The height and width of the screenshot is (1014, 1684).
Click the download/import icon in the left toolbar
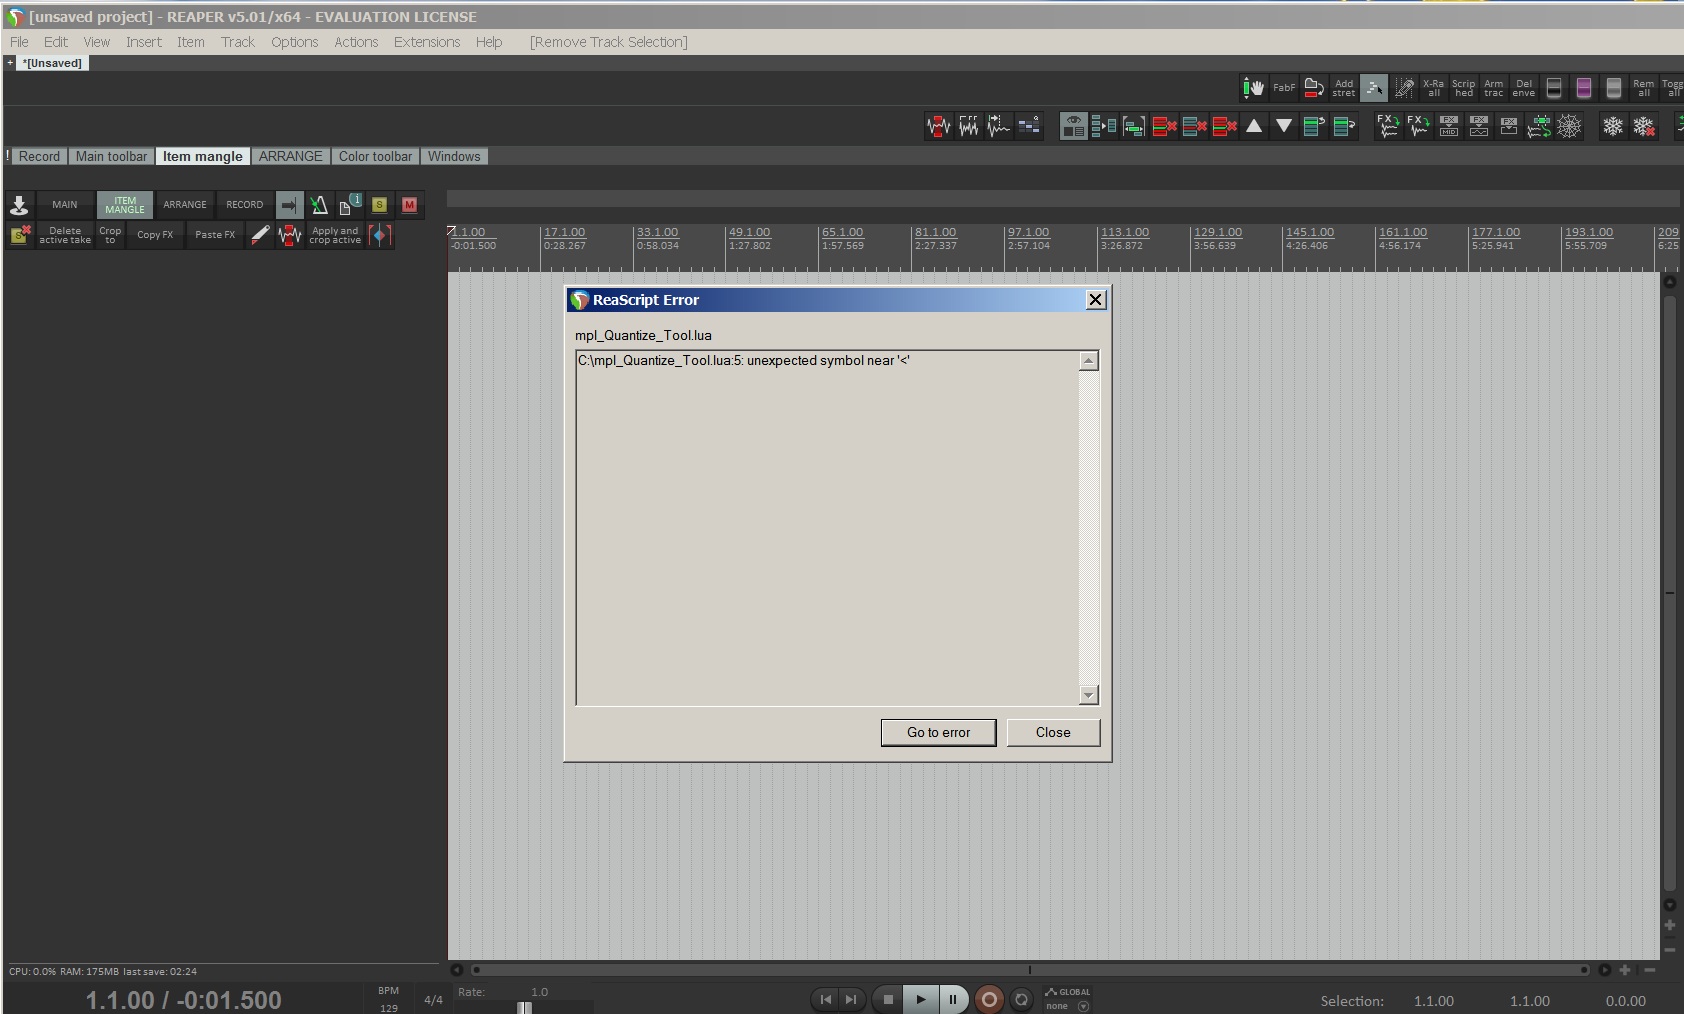(x=19, y=205)
